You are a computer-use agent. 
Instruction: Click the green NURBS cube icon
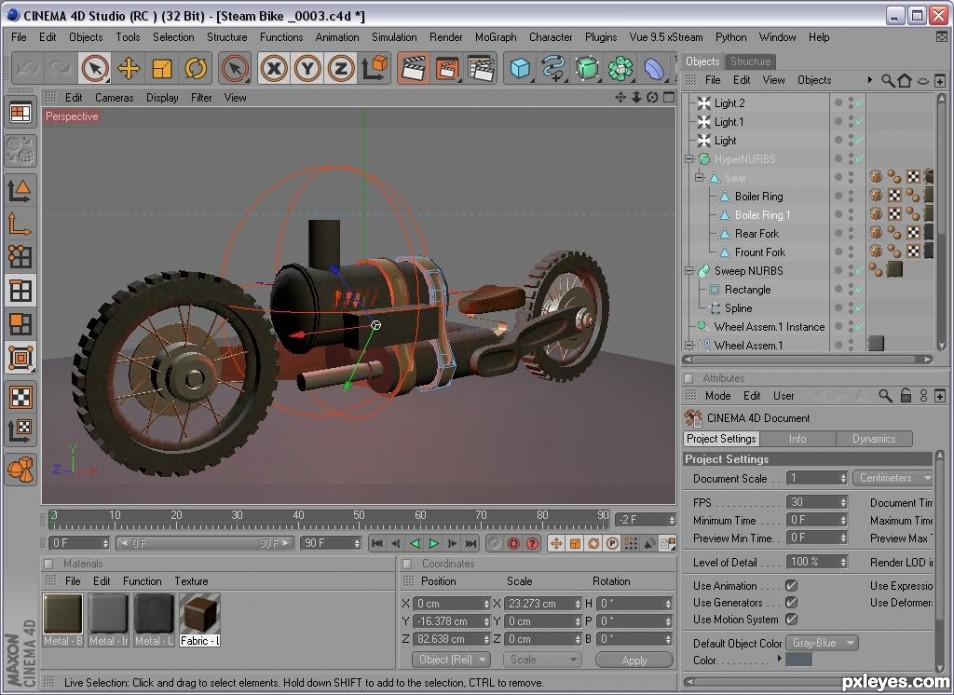(x=587, y=68)
